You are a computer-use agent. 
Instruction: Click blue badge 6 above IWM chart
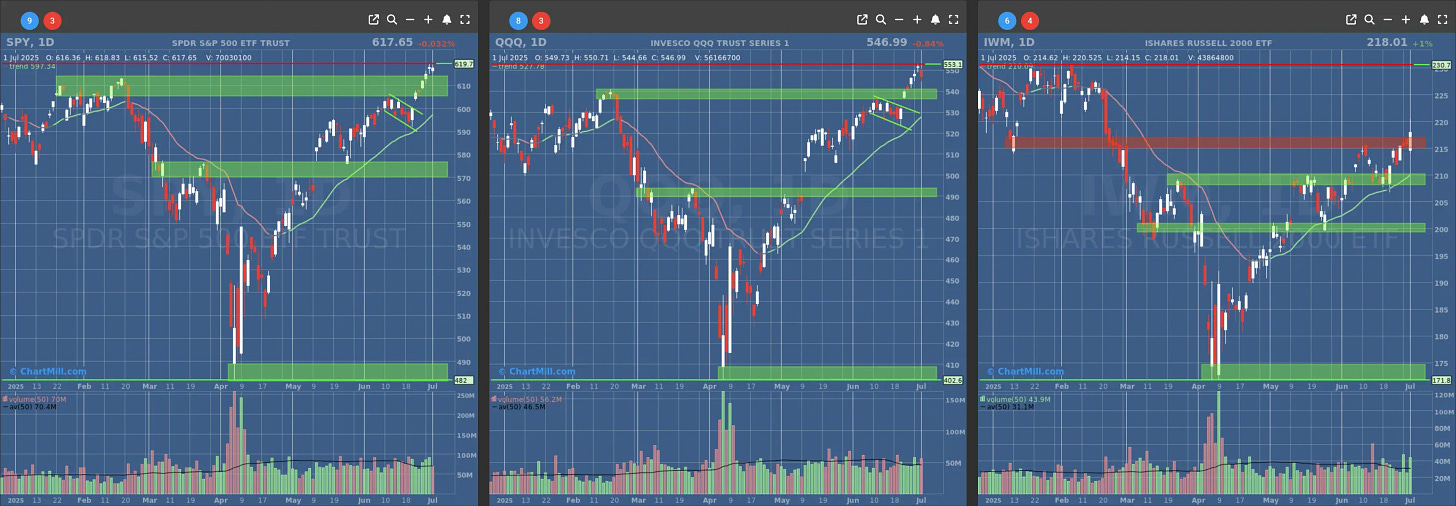[1007, 20]
